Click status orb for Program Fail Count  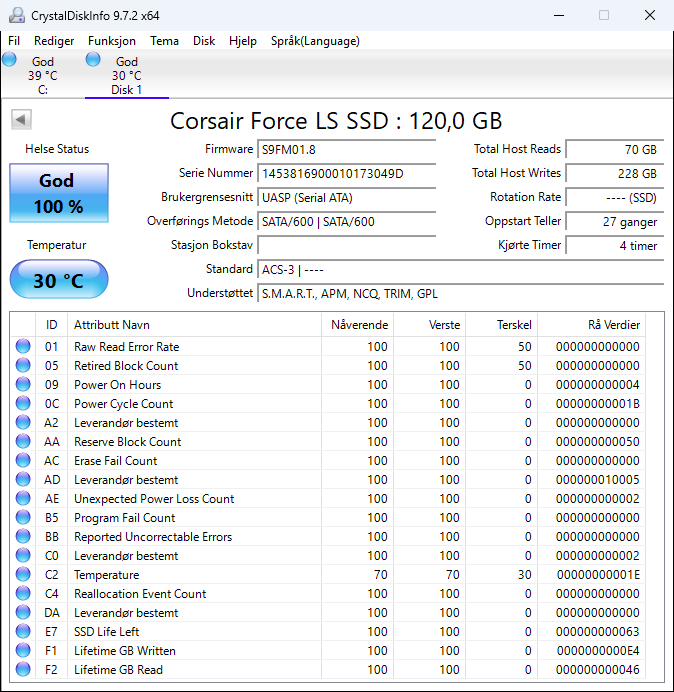click(23, 517)
